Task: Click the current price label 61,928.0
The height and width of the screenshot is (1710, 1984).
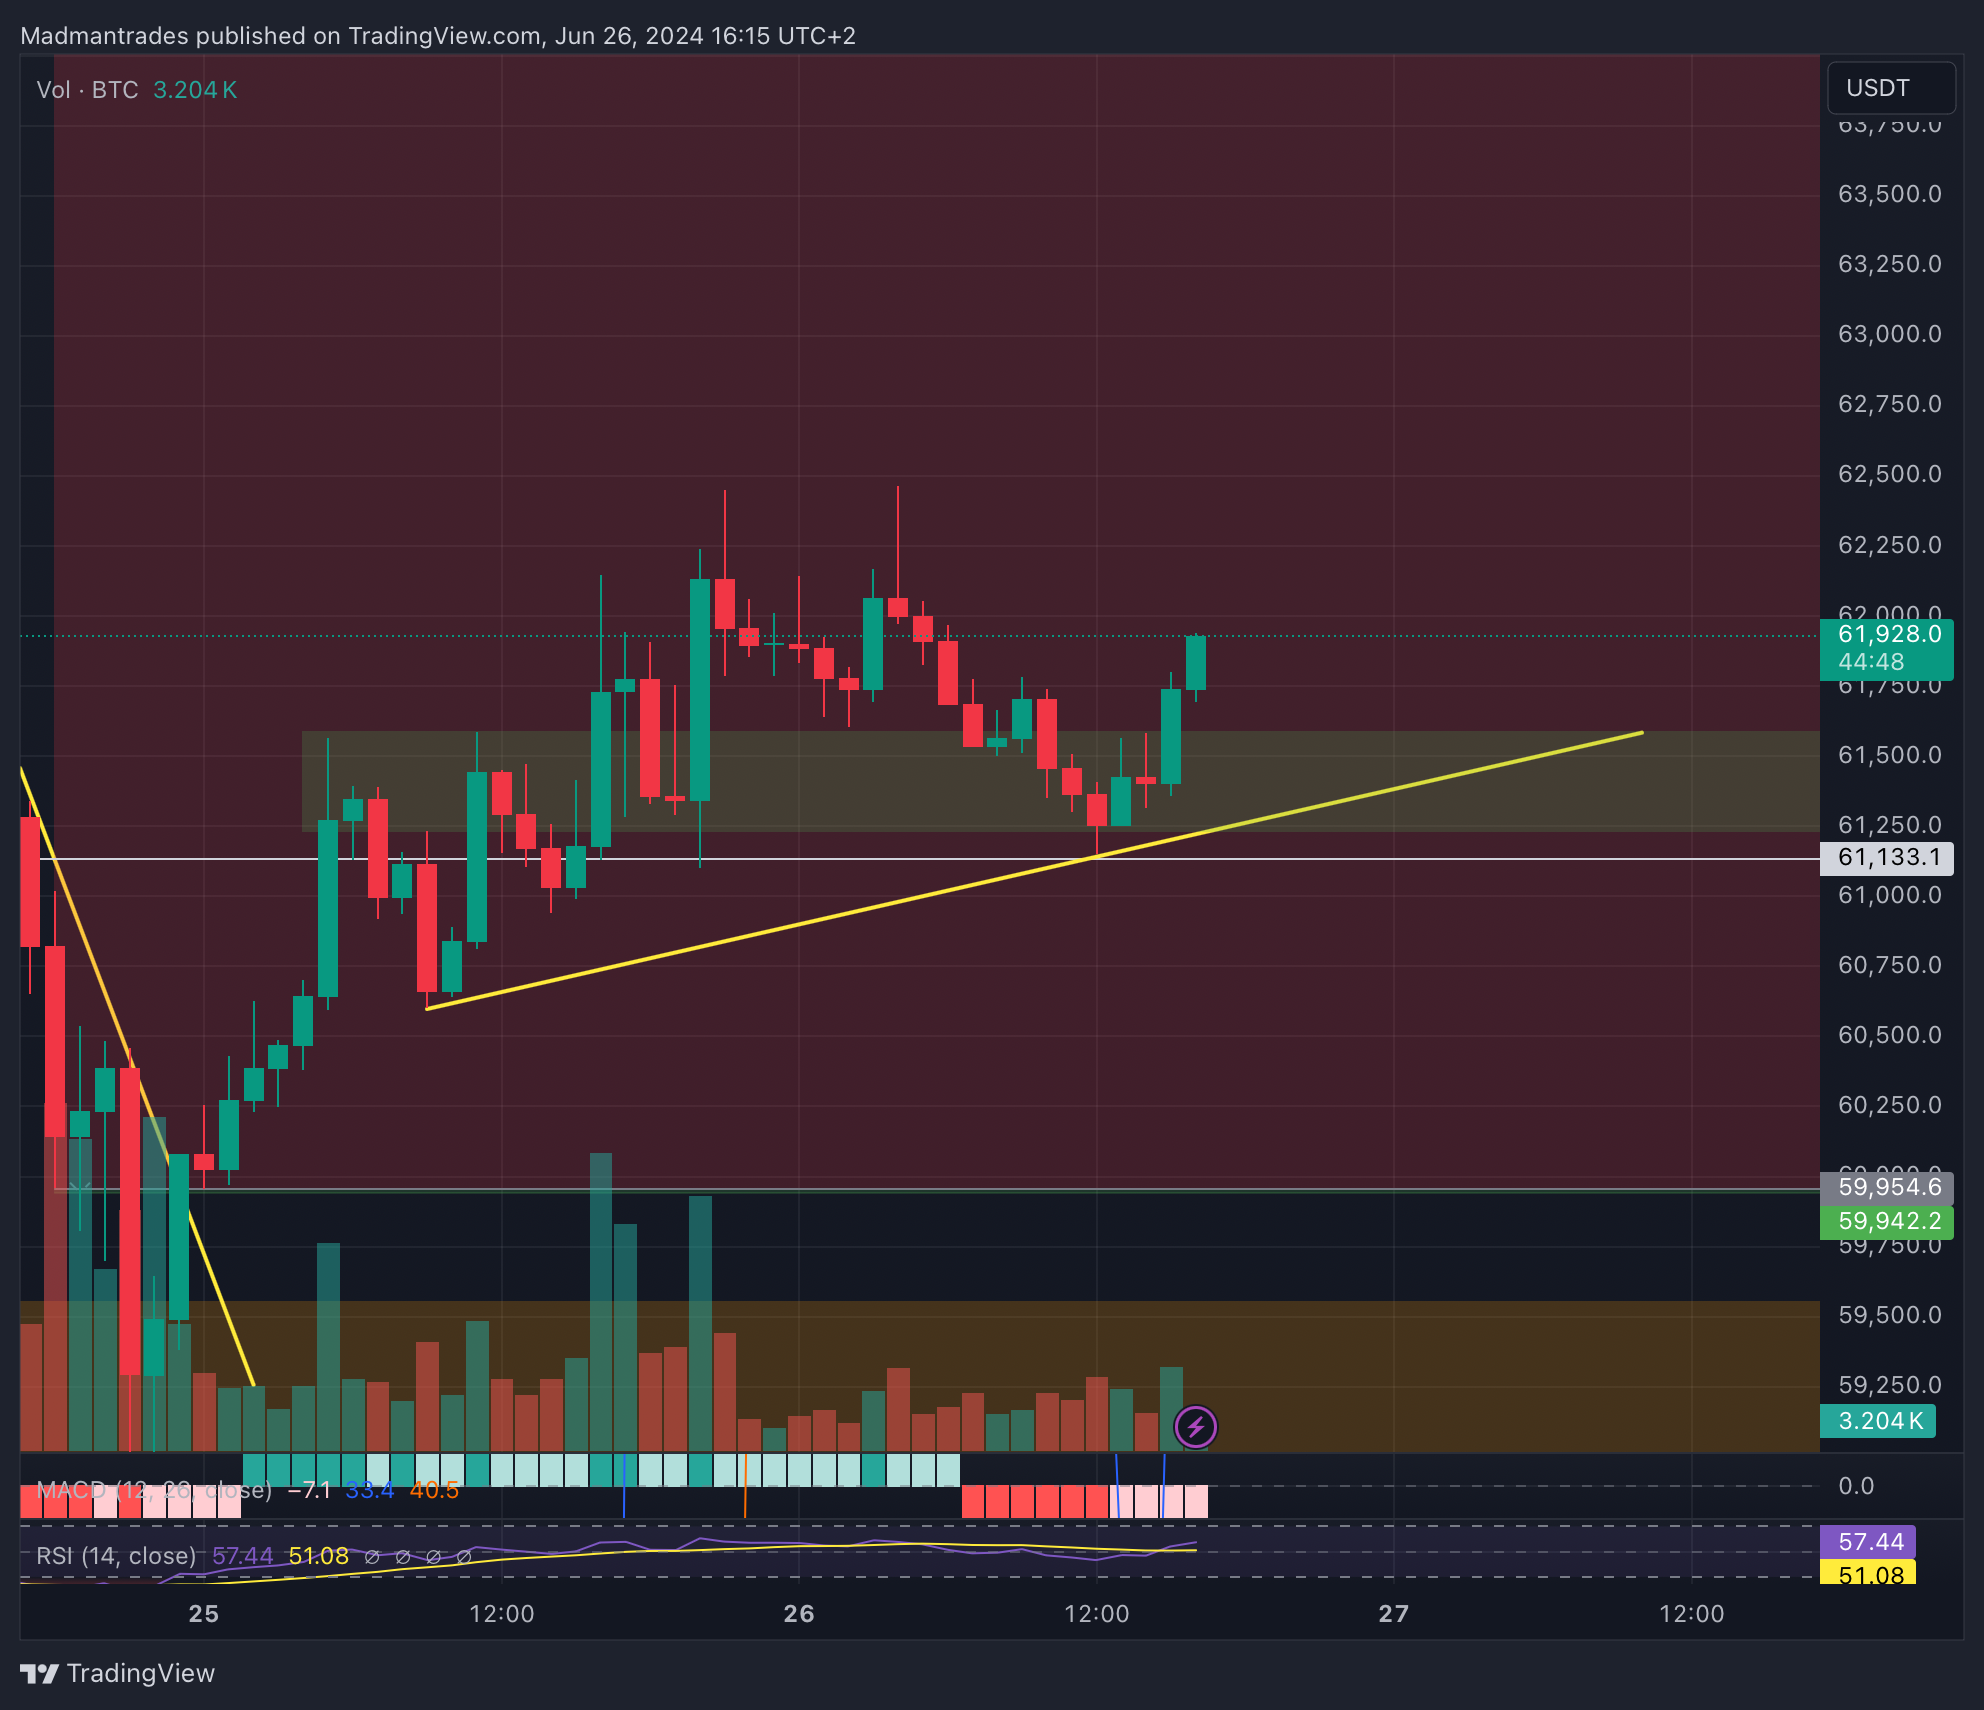Action: coord(1889,634)
